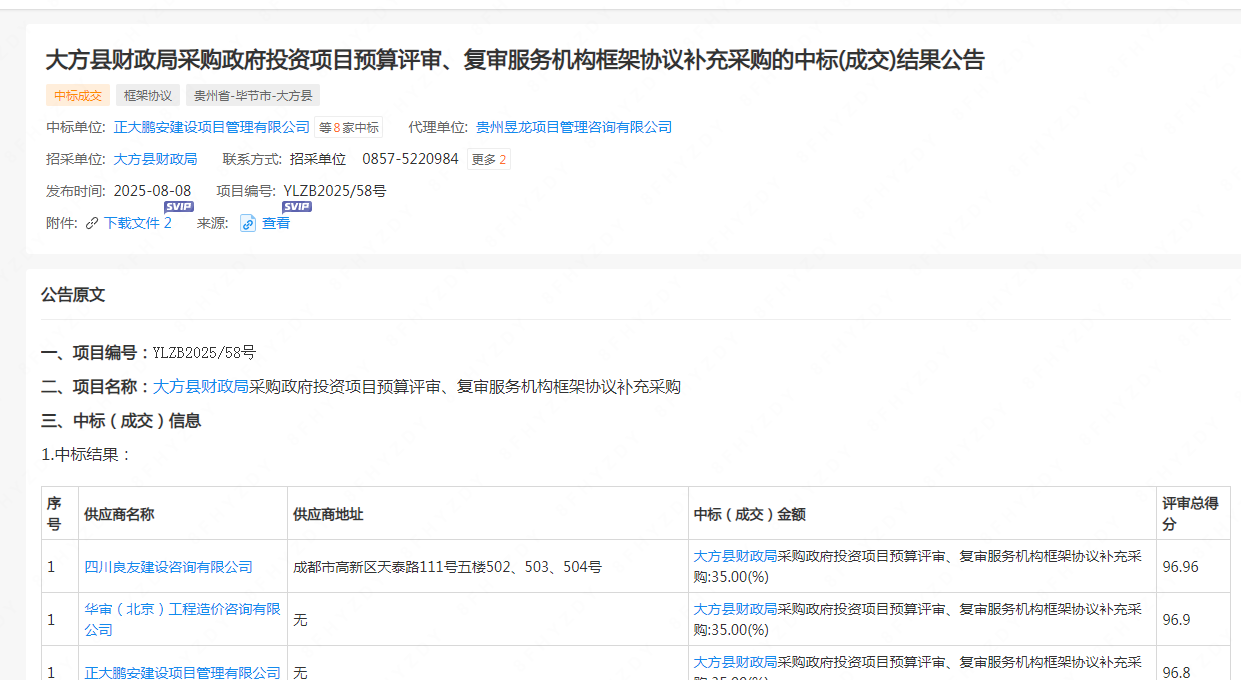Open 正大鹏安建设项目管理有限公司 in header
The width and height of the screenshot is (1241, 680).
pyautogui.click(x=212, y=128)
